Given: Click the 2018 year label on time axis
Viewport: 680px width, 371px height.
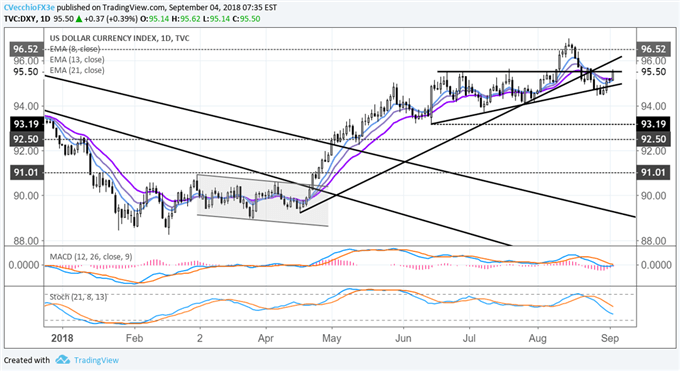Looking at the screenshot, I should coord(62,338).
